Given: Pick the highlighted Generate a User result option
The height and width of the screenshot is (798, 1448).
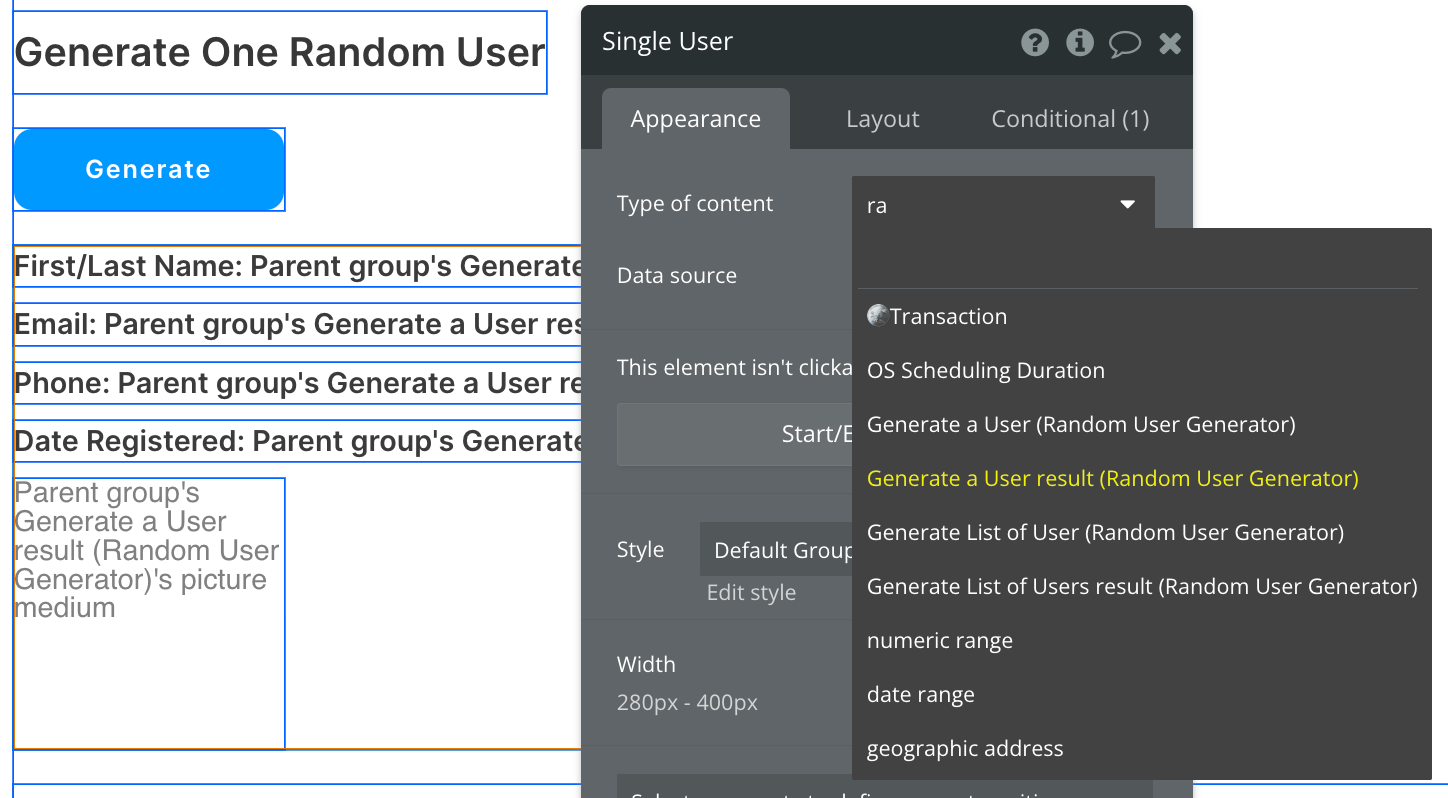Looking at the screenshot, I should pyautogui.click(x=1112, y=479).
